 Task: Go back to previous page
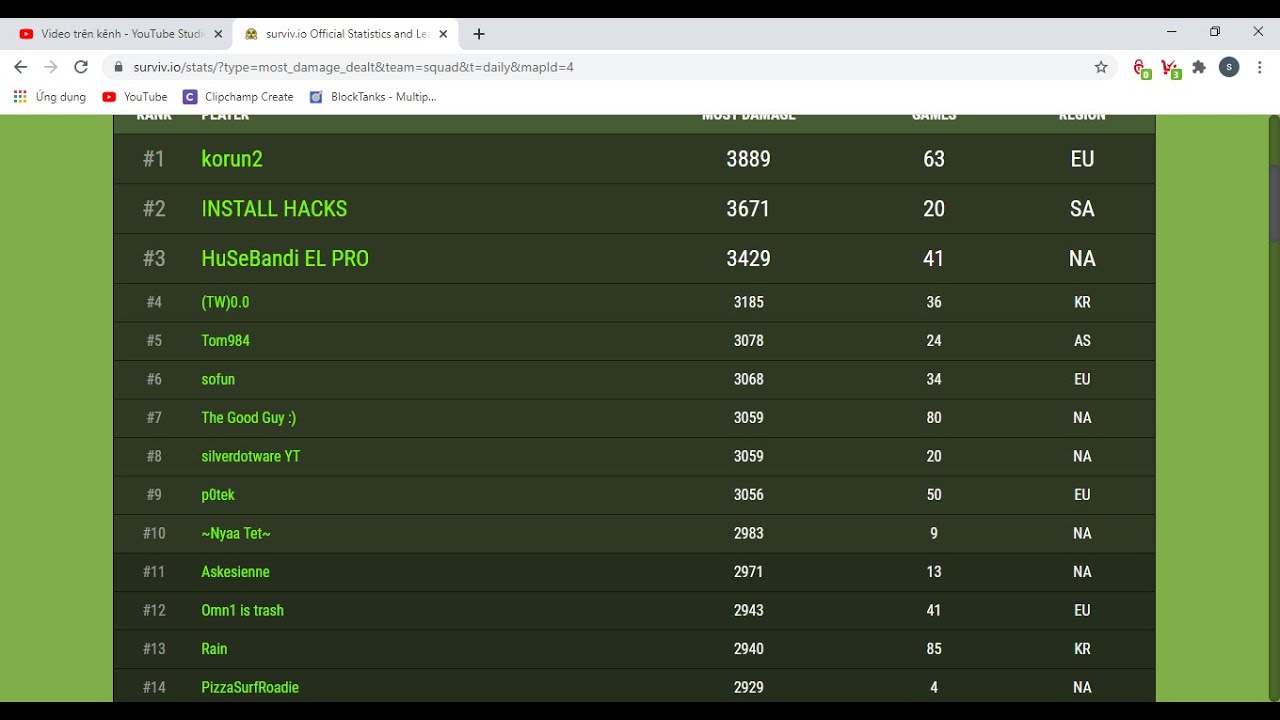click(x=20, y=67)
